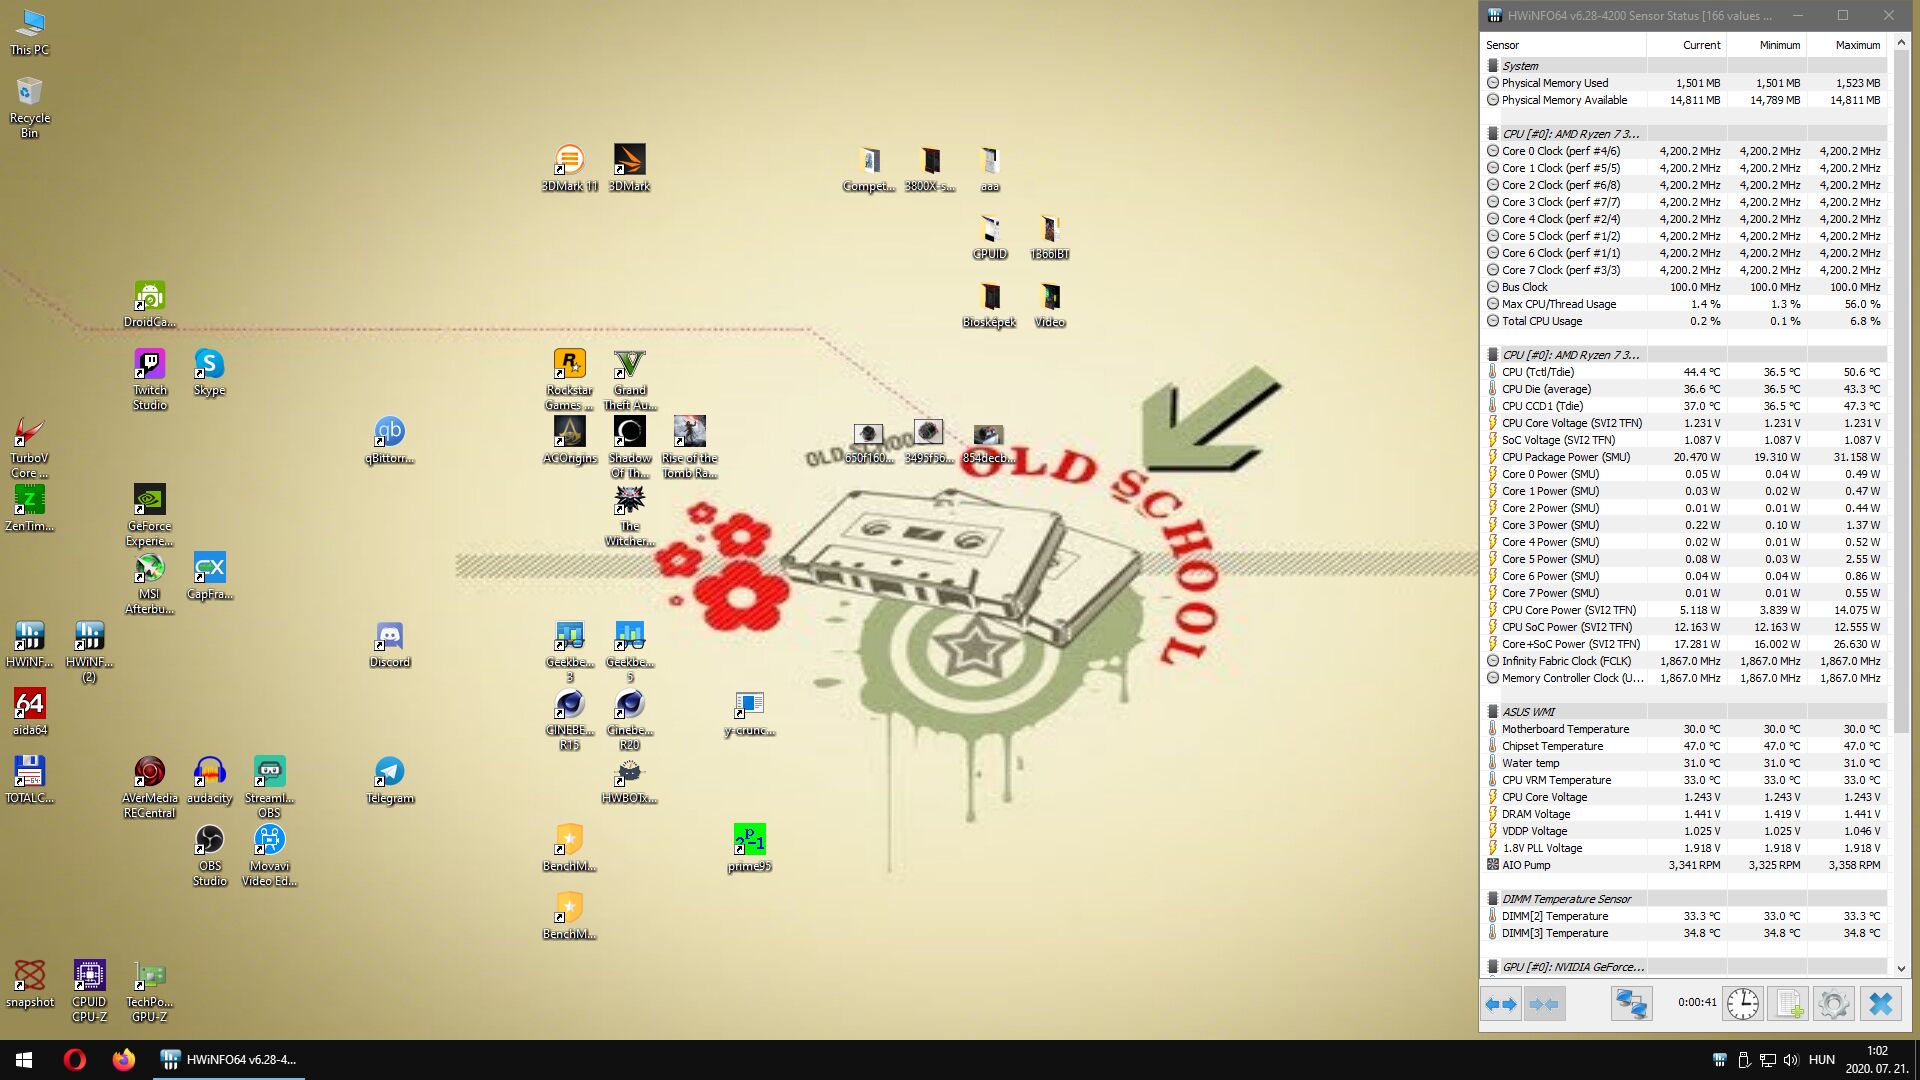The width and height of the screenshot is (1920, 1080).
Task: Select the CPU Package Power (SMU) row
Action: coord(1684,457)
